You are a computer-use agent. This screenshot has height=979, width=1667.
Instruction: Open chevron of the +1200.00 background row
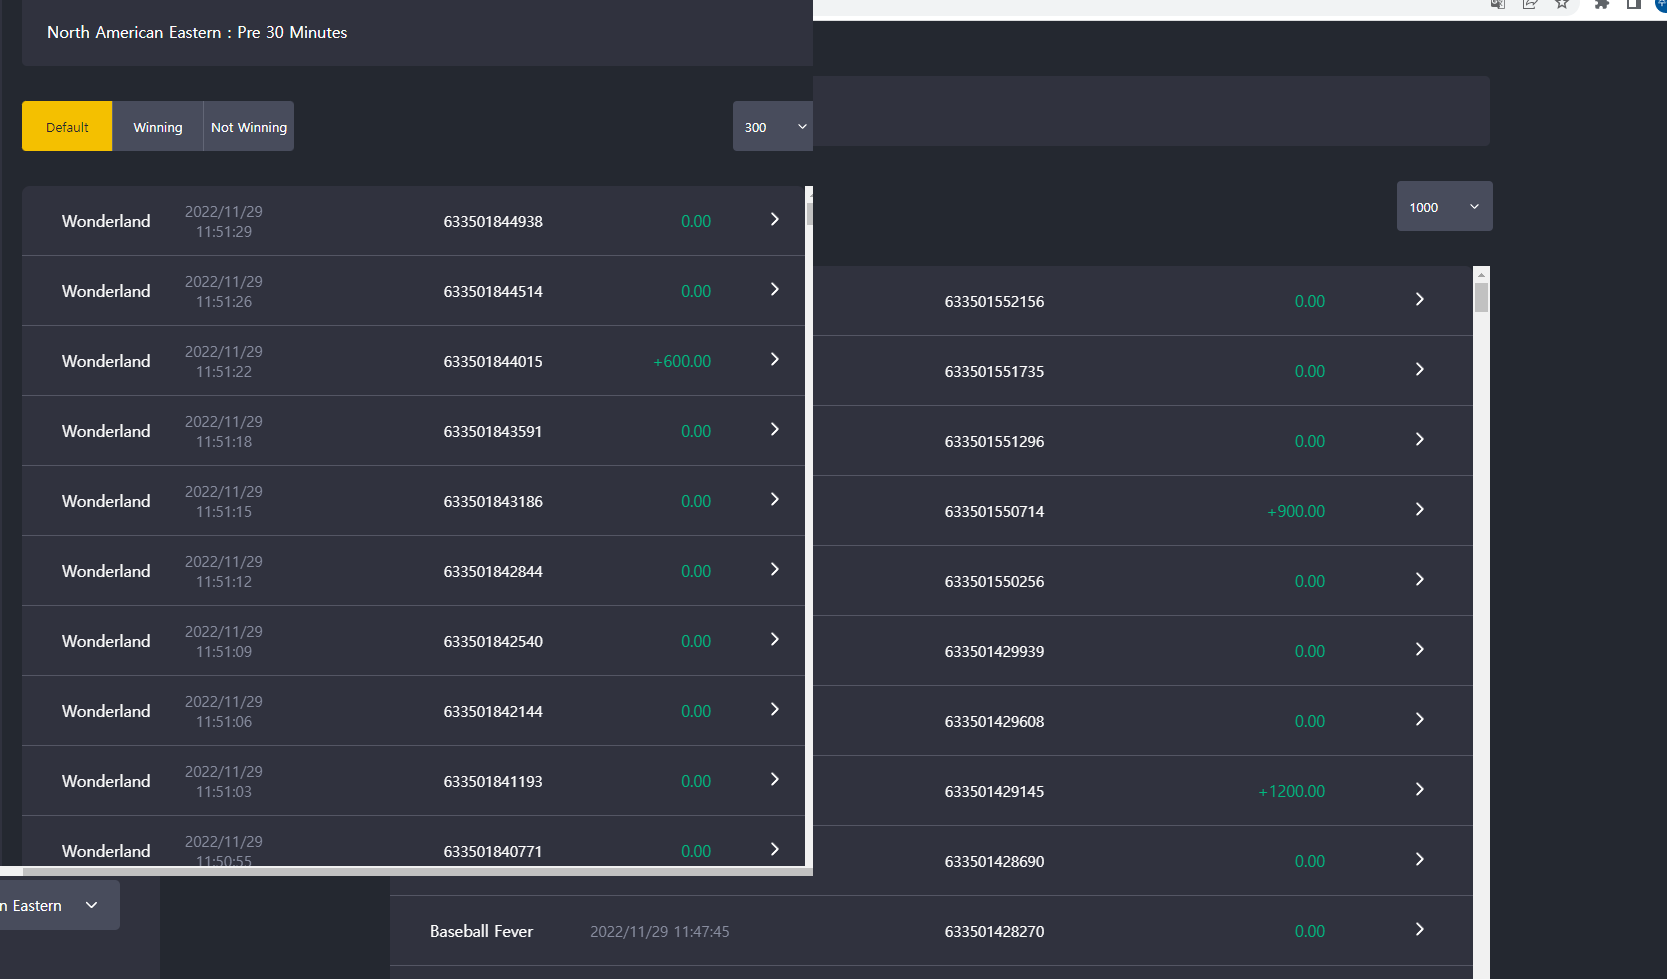1419,789
